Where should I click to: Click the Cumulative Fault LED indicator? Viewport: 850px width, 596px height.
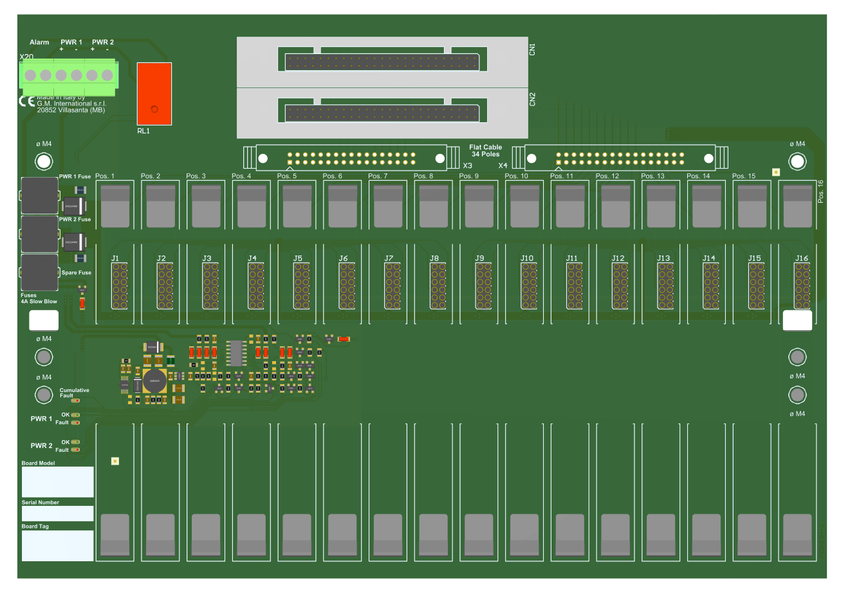(x=75, y=401)
